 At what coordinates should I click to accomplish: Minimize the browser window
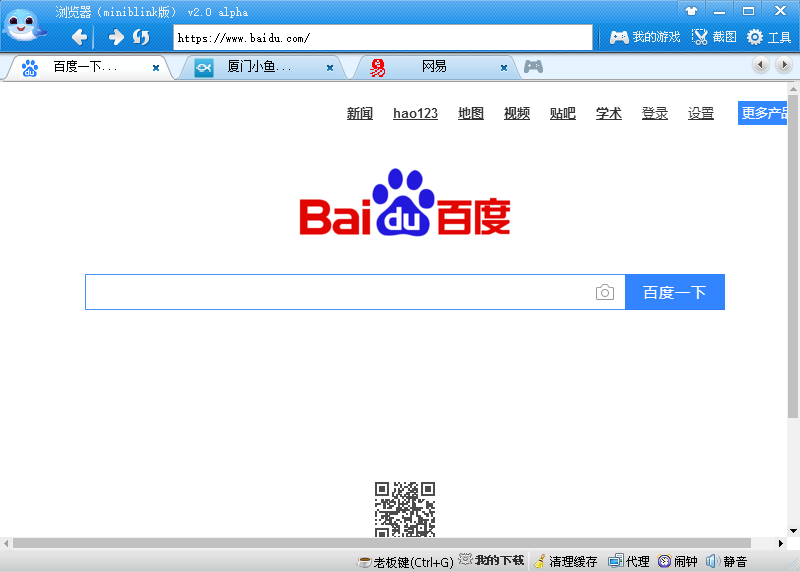point(719,11)
